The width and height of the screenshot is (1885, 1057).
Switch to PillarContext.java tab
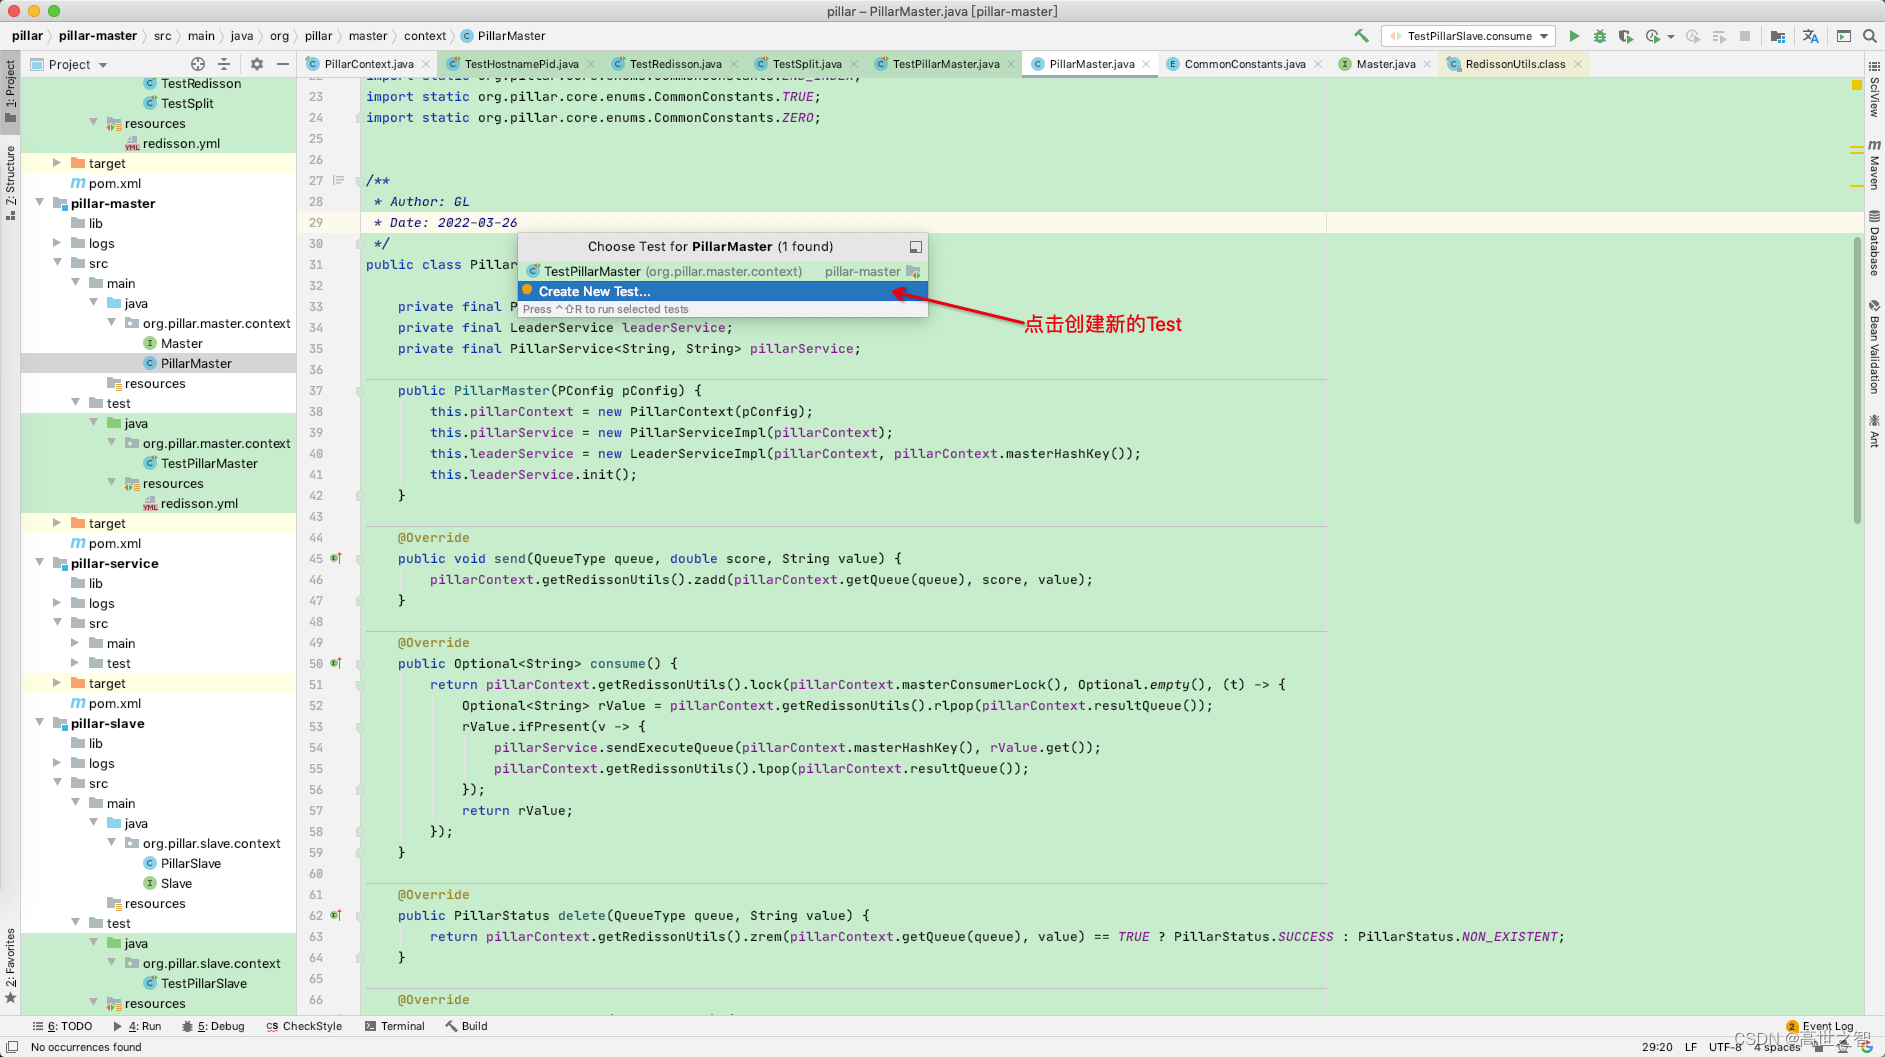tap(368, 64)
